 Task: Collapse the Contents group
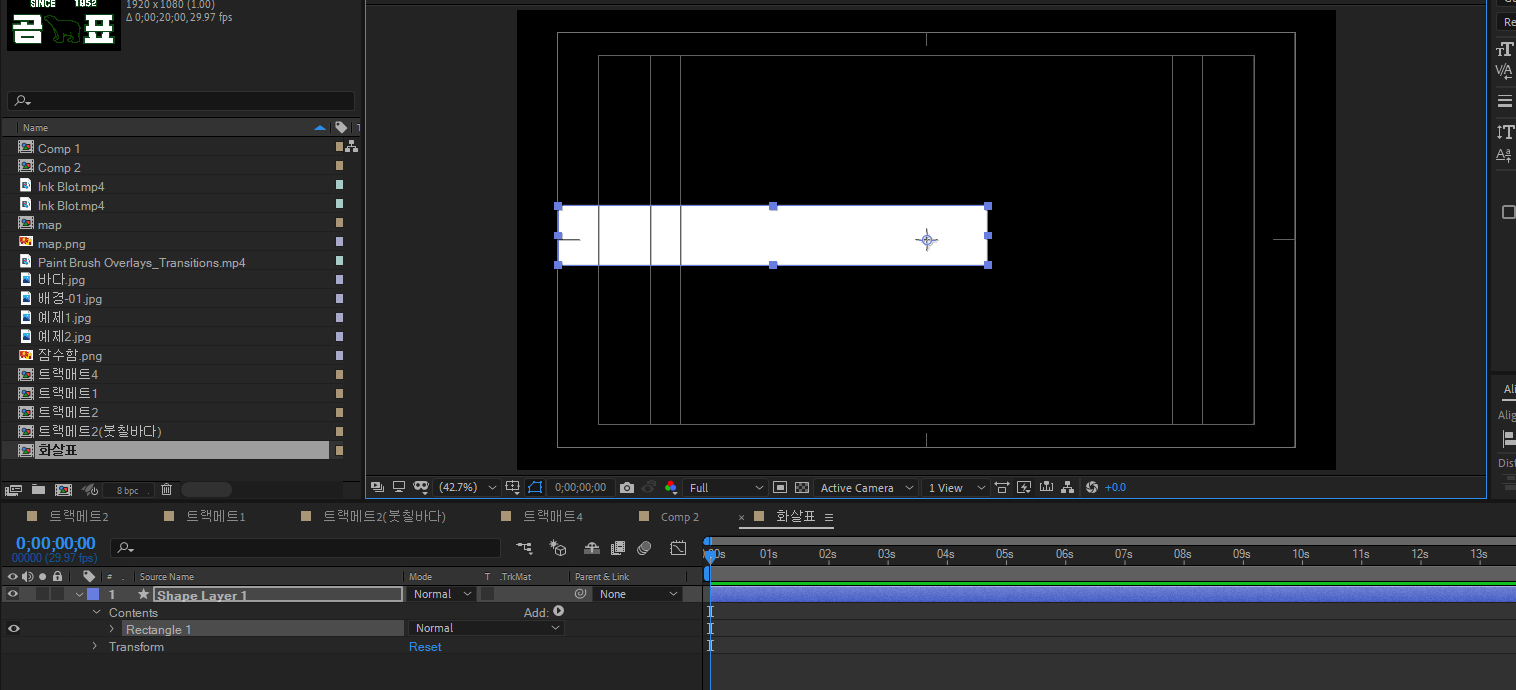pos(96,612)
